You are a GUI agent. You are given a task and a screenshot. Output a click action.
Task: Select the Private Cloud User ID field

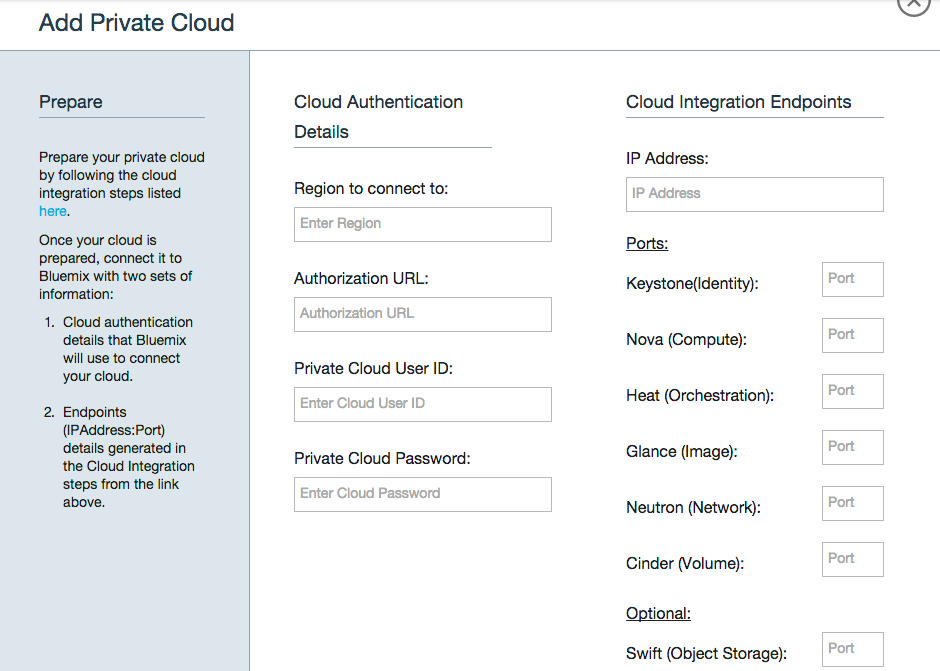pyautogui.click(x=423, y=404)
